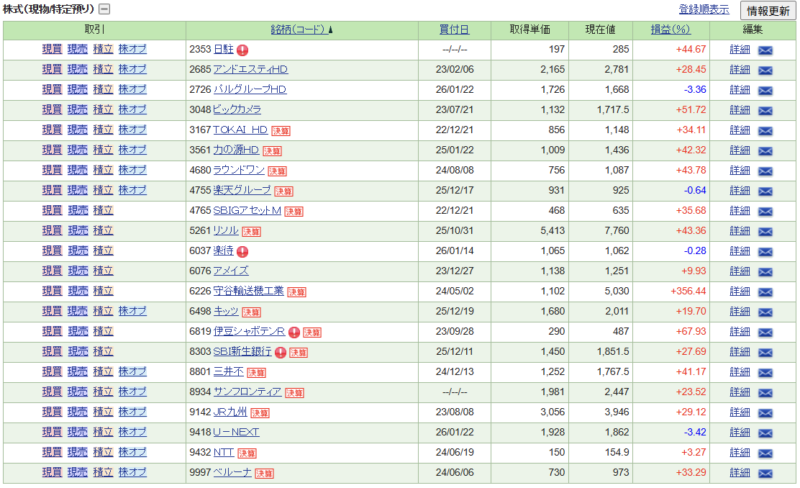Click the envelope icon in the ベルーナ row
The width and height of the screenshot is (800, 488).
click(x=766, y=473)
